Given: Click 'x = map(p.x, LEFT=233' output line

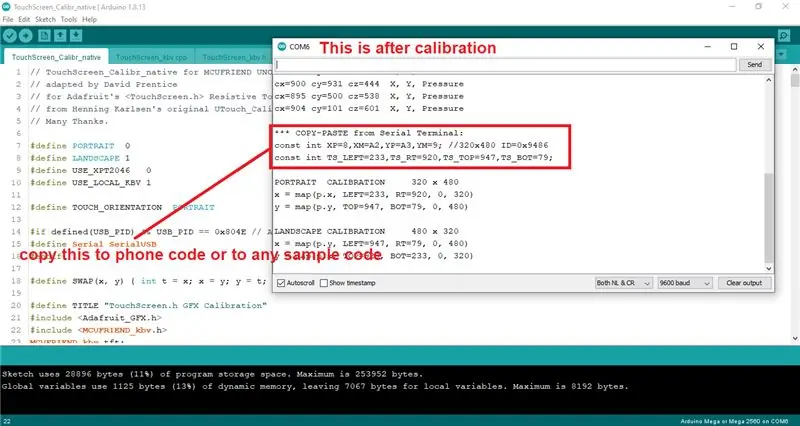Looking at the screenshot, I should point(374,194).
